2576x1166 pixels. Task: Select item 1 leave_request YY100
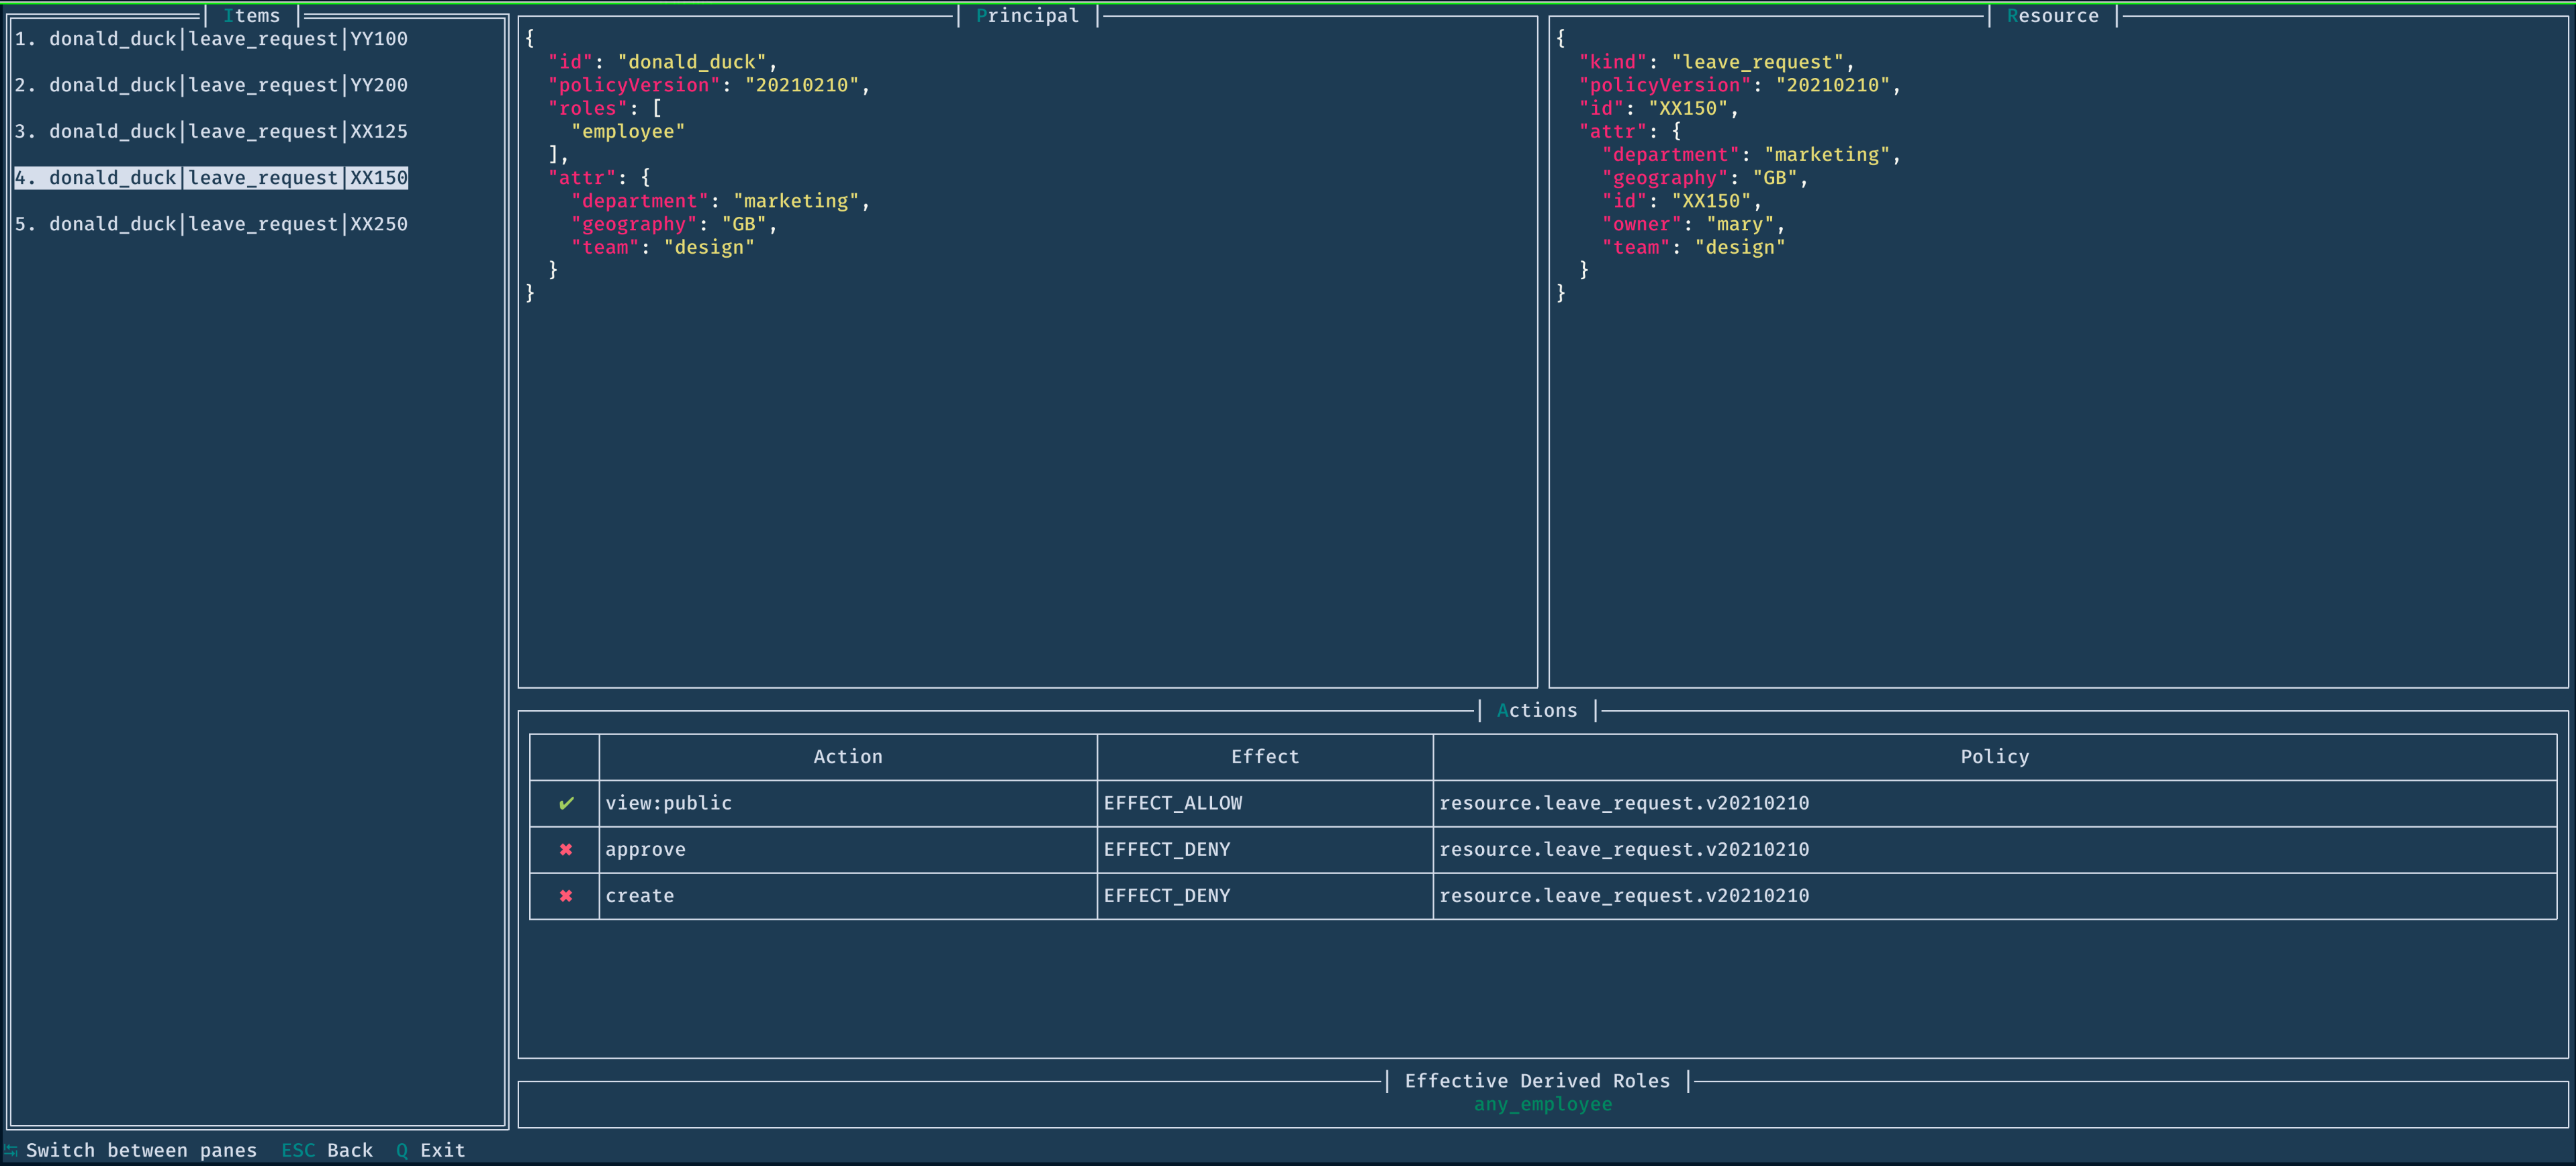click(x=211, y=39)
